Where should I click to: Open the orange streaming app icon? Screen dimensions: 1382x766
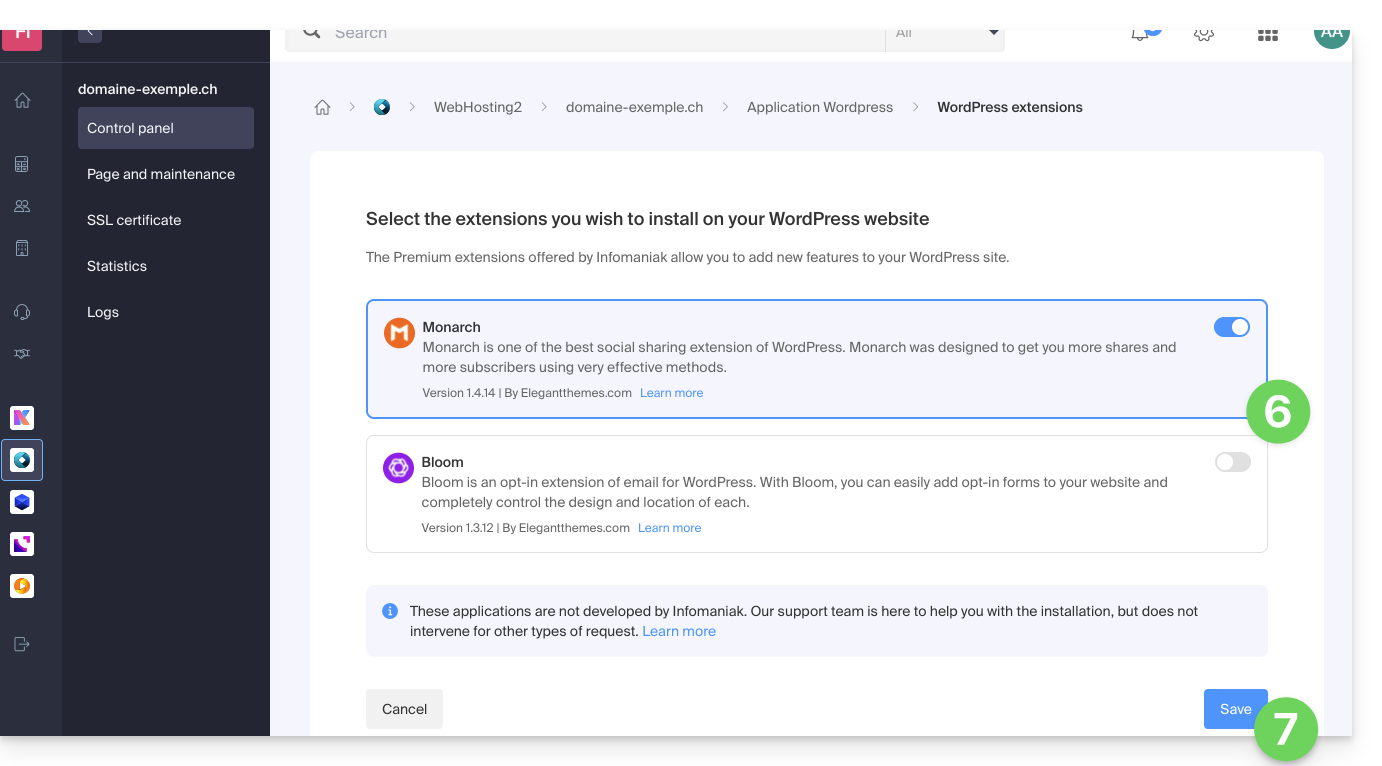click(x=22, y=586)
